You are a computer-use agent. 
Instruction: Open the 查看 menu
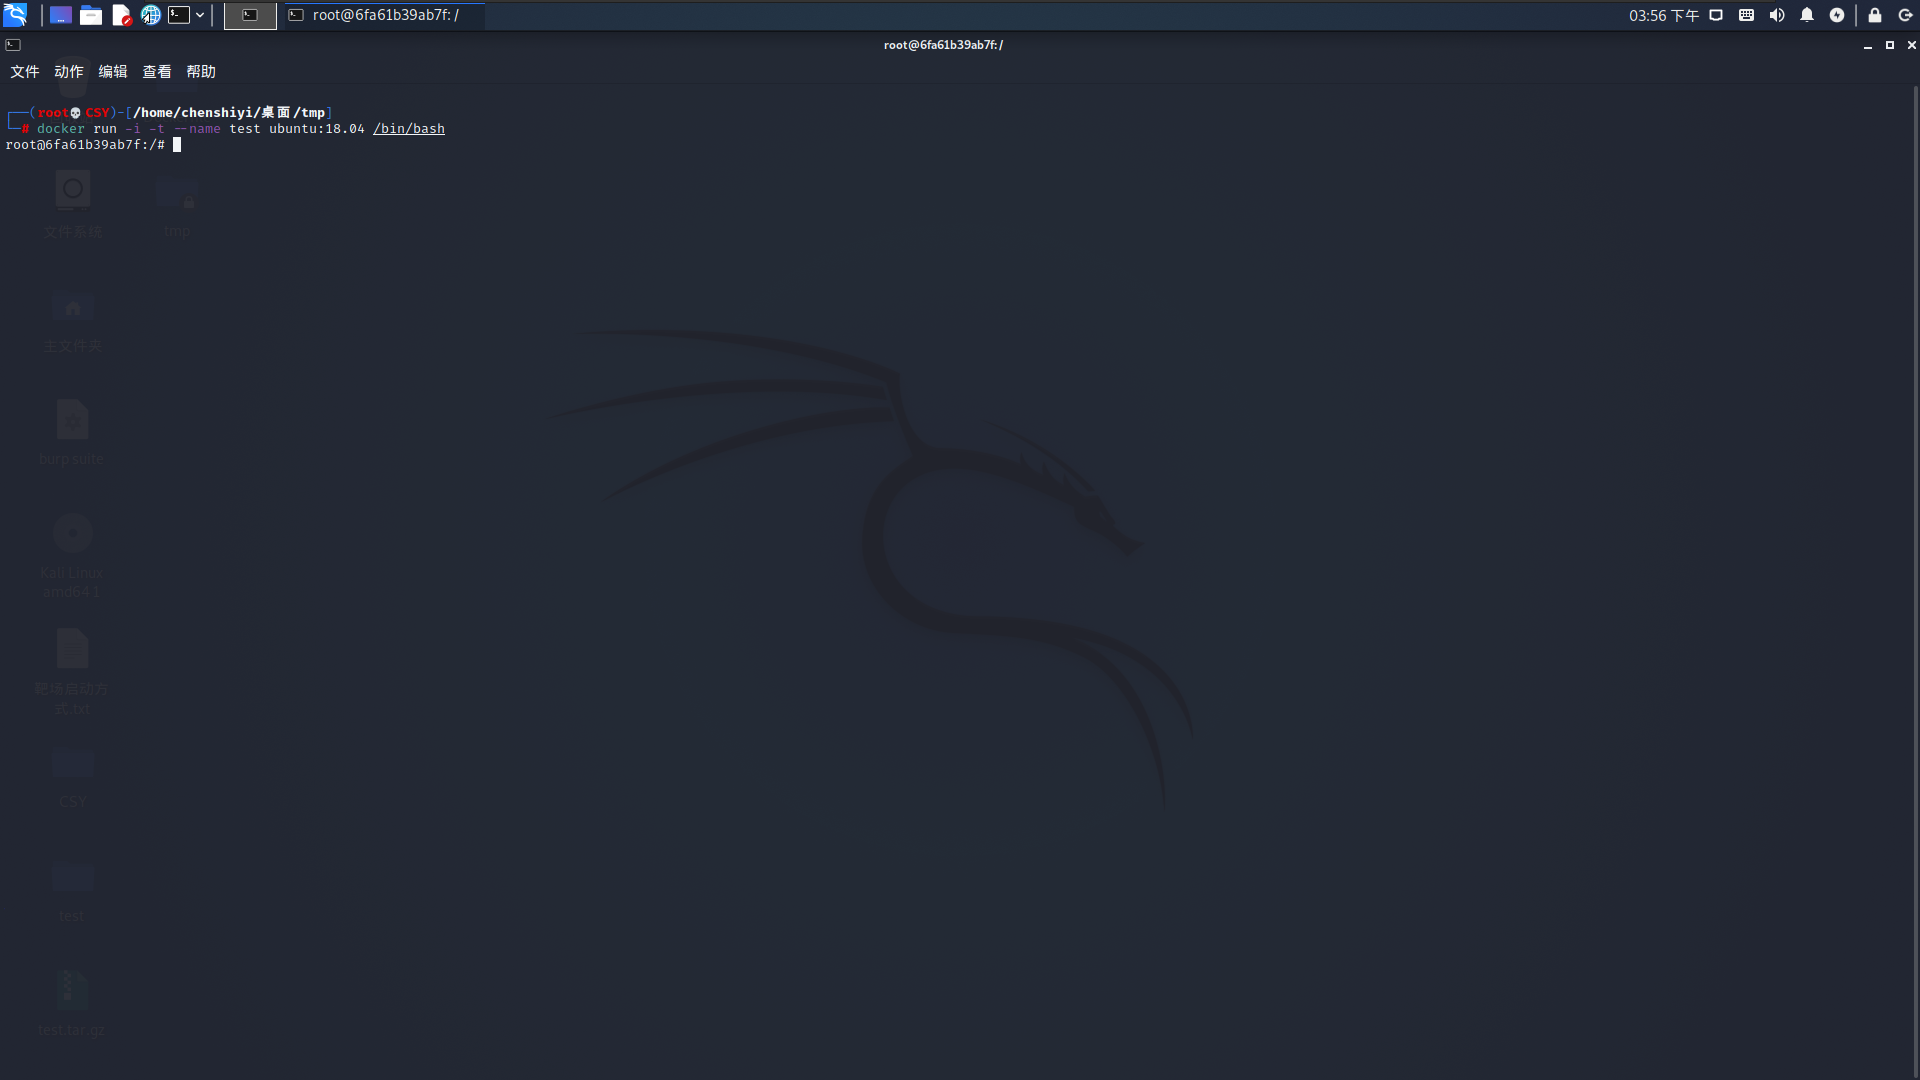coord(157,72)
